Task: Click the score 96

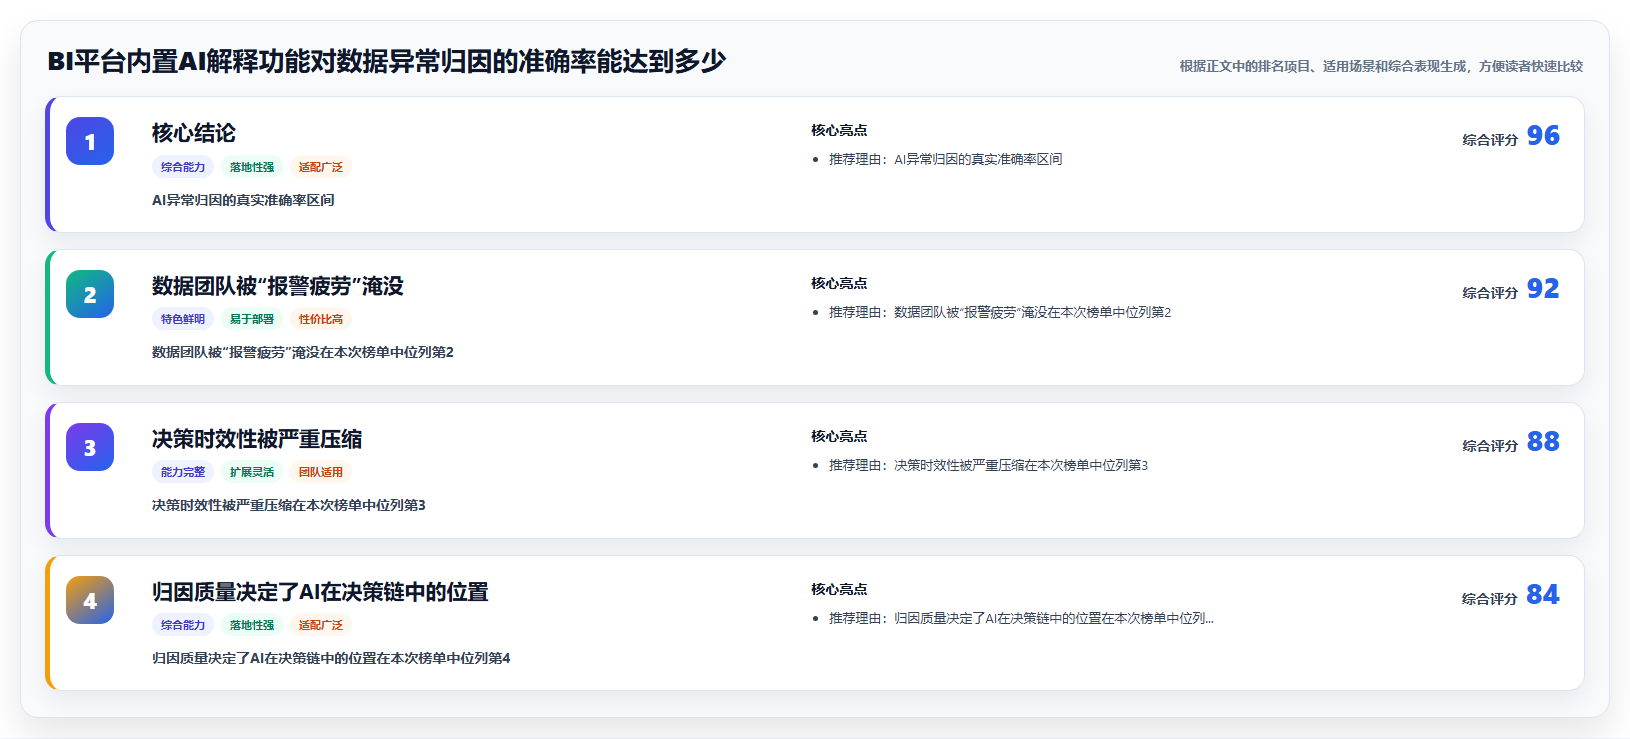Action: click(x=1543, y=135)
